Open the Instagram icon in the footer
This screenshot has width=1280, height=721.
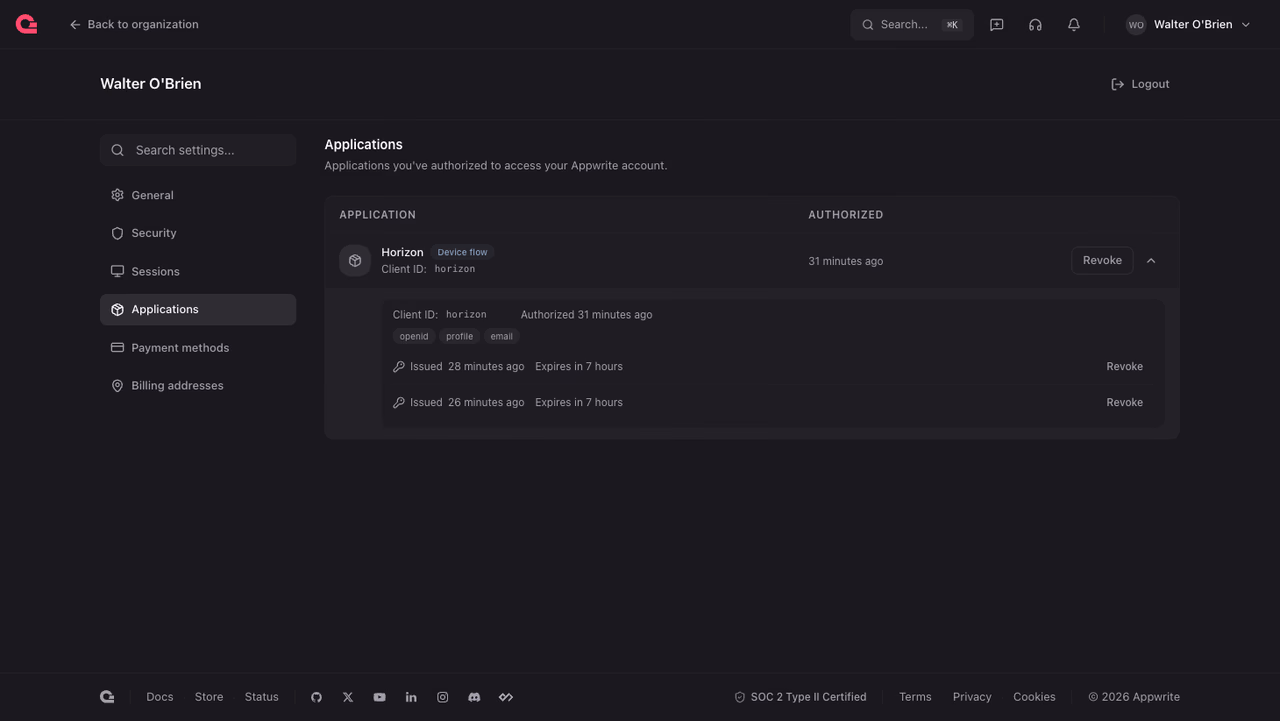coord(443,697)
